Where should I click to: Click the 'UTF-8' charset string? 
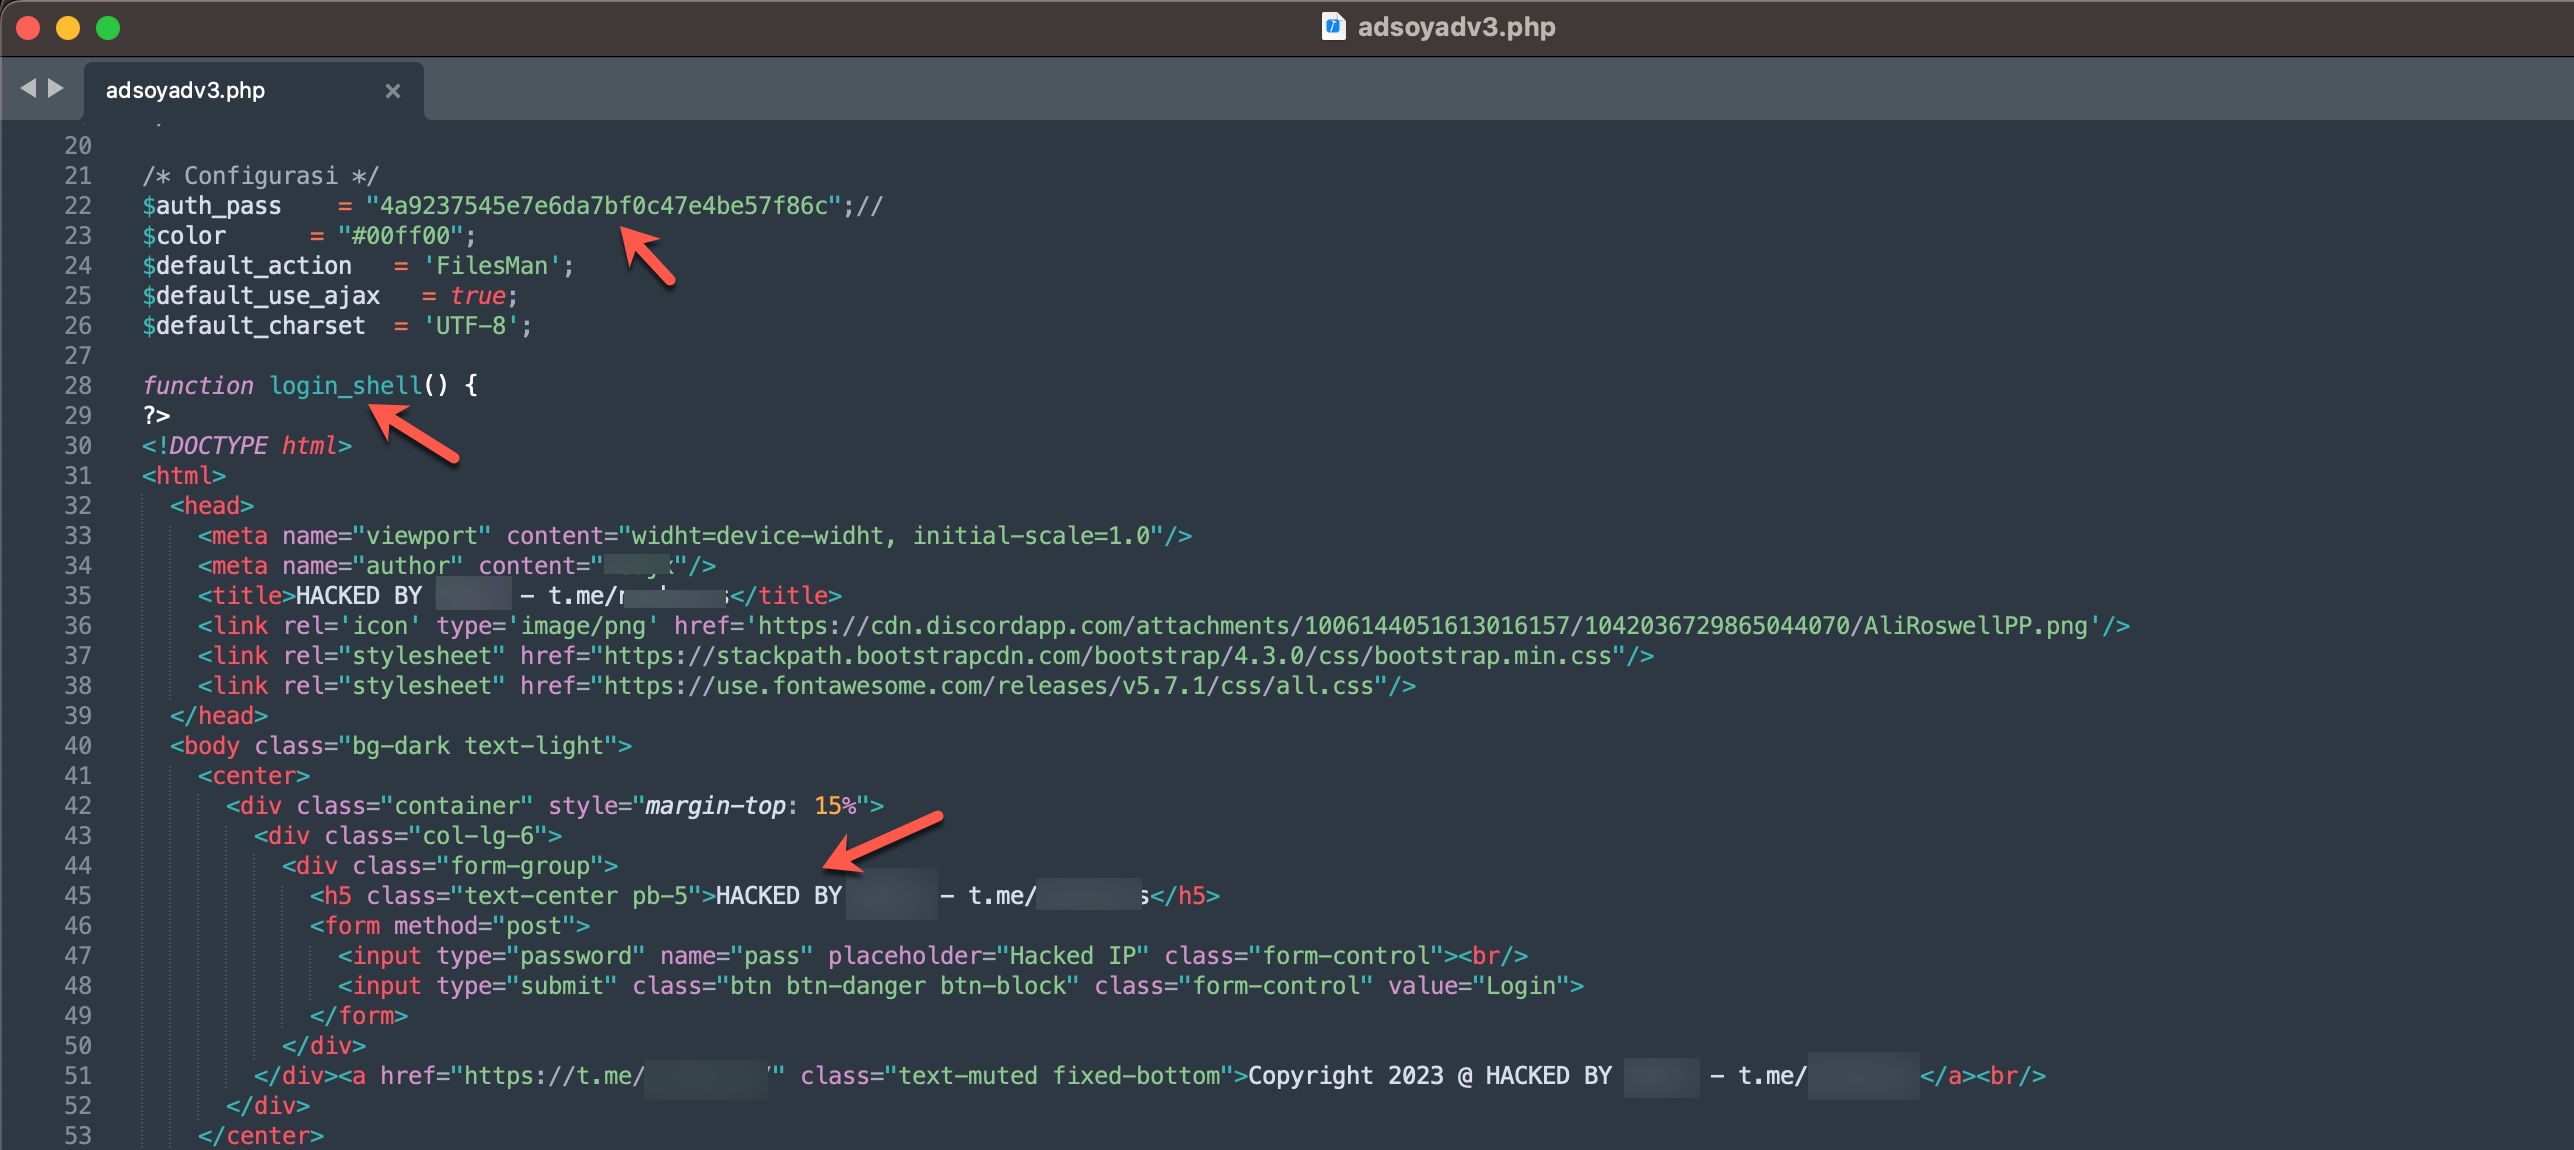coord(471,326)
